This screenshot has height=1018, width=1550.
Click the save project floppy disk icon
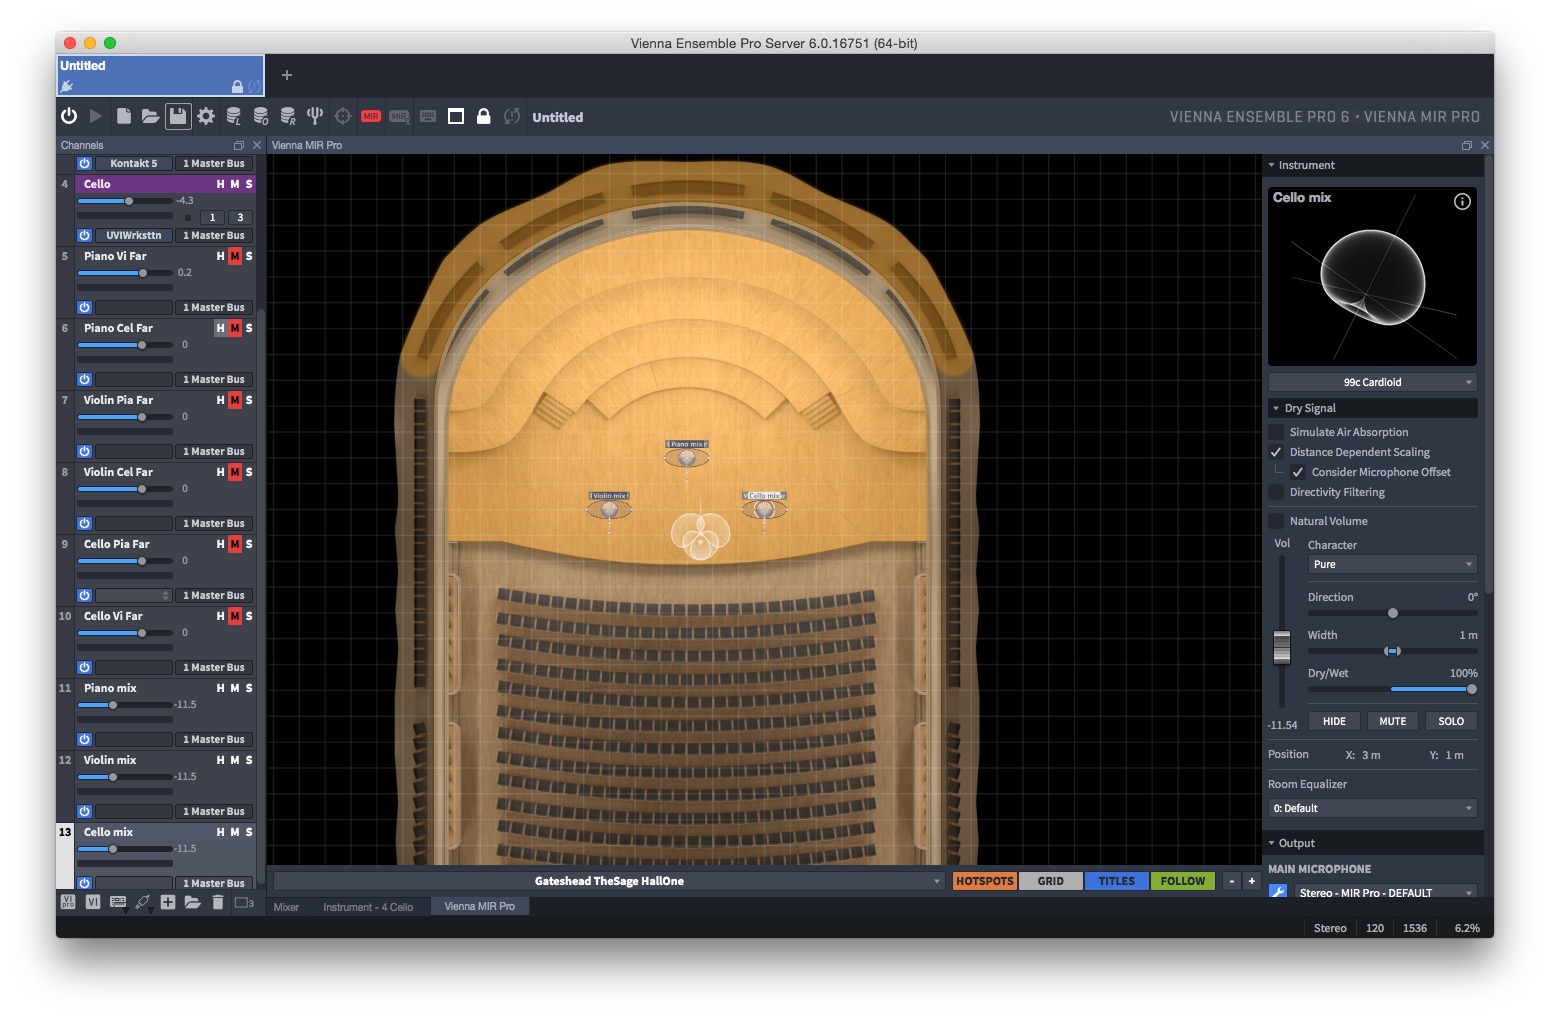point(177,116)
